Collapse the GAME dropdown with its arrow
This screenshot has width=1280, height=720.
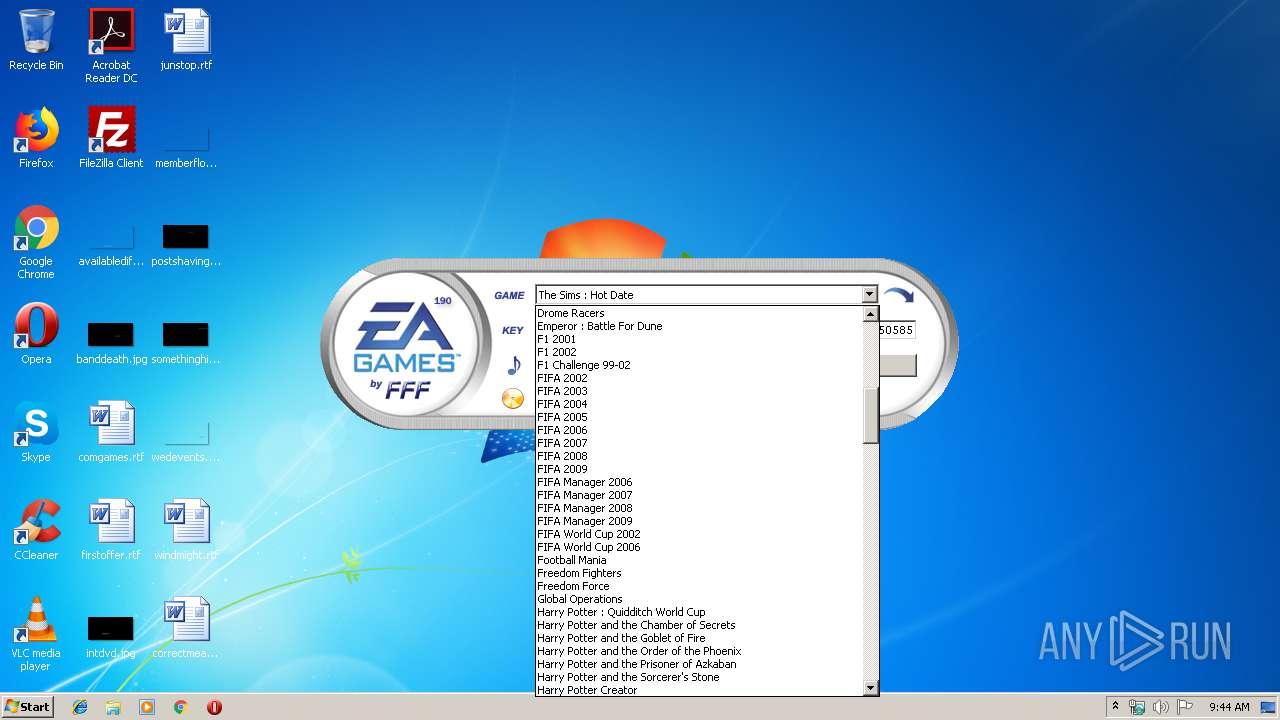[869, 295]
